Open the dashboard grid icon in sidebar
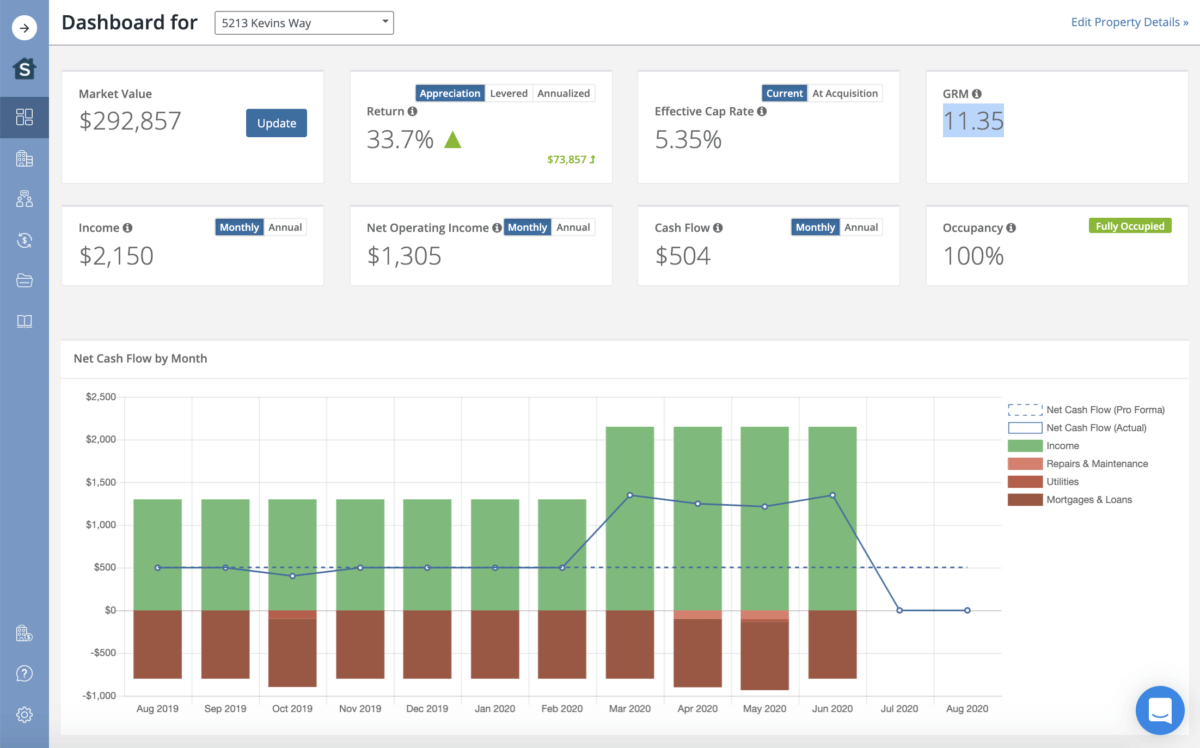Screen dimensions: 1200x748 [24, 117]
